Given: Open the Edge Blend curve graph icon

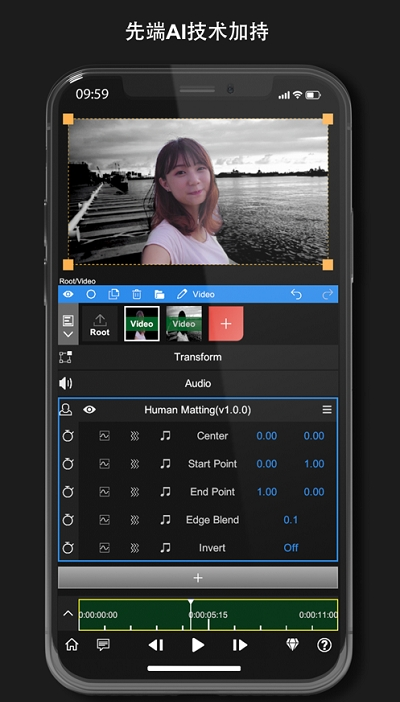Looking at the screenshot, I should tap(104, 520).
